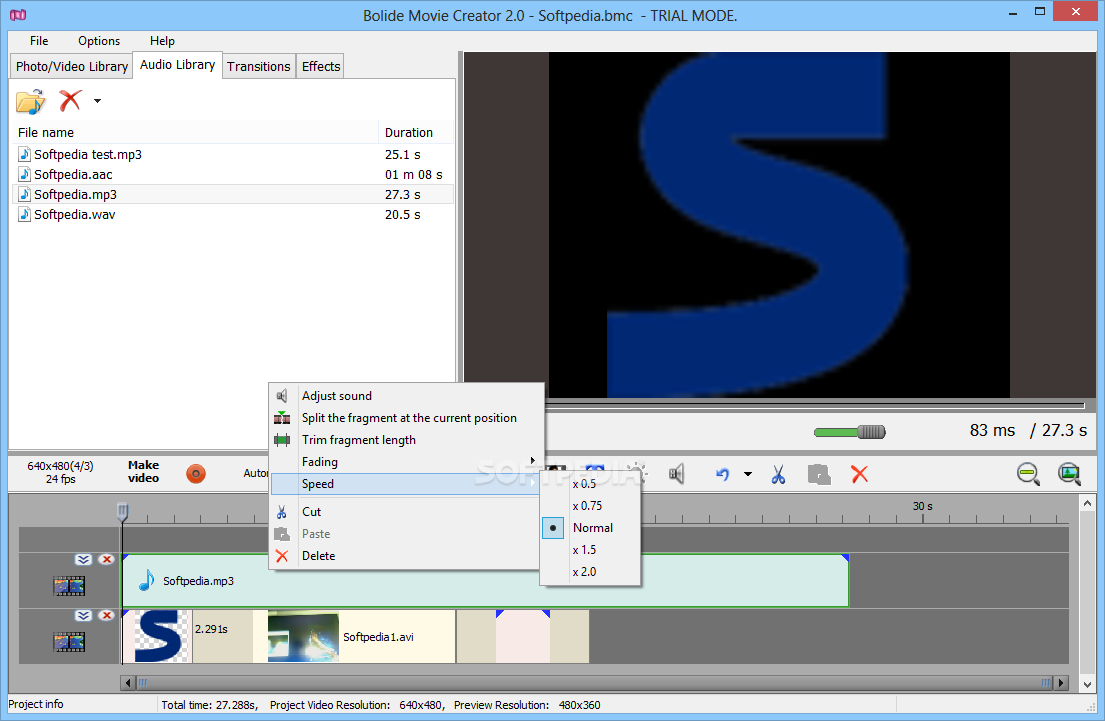Start recording with the red record button
The height and width of the screenshot is (721, 1105).
click(x=196, y=474)
